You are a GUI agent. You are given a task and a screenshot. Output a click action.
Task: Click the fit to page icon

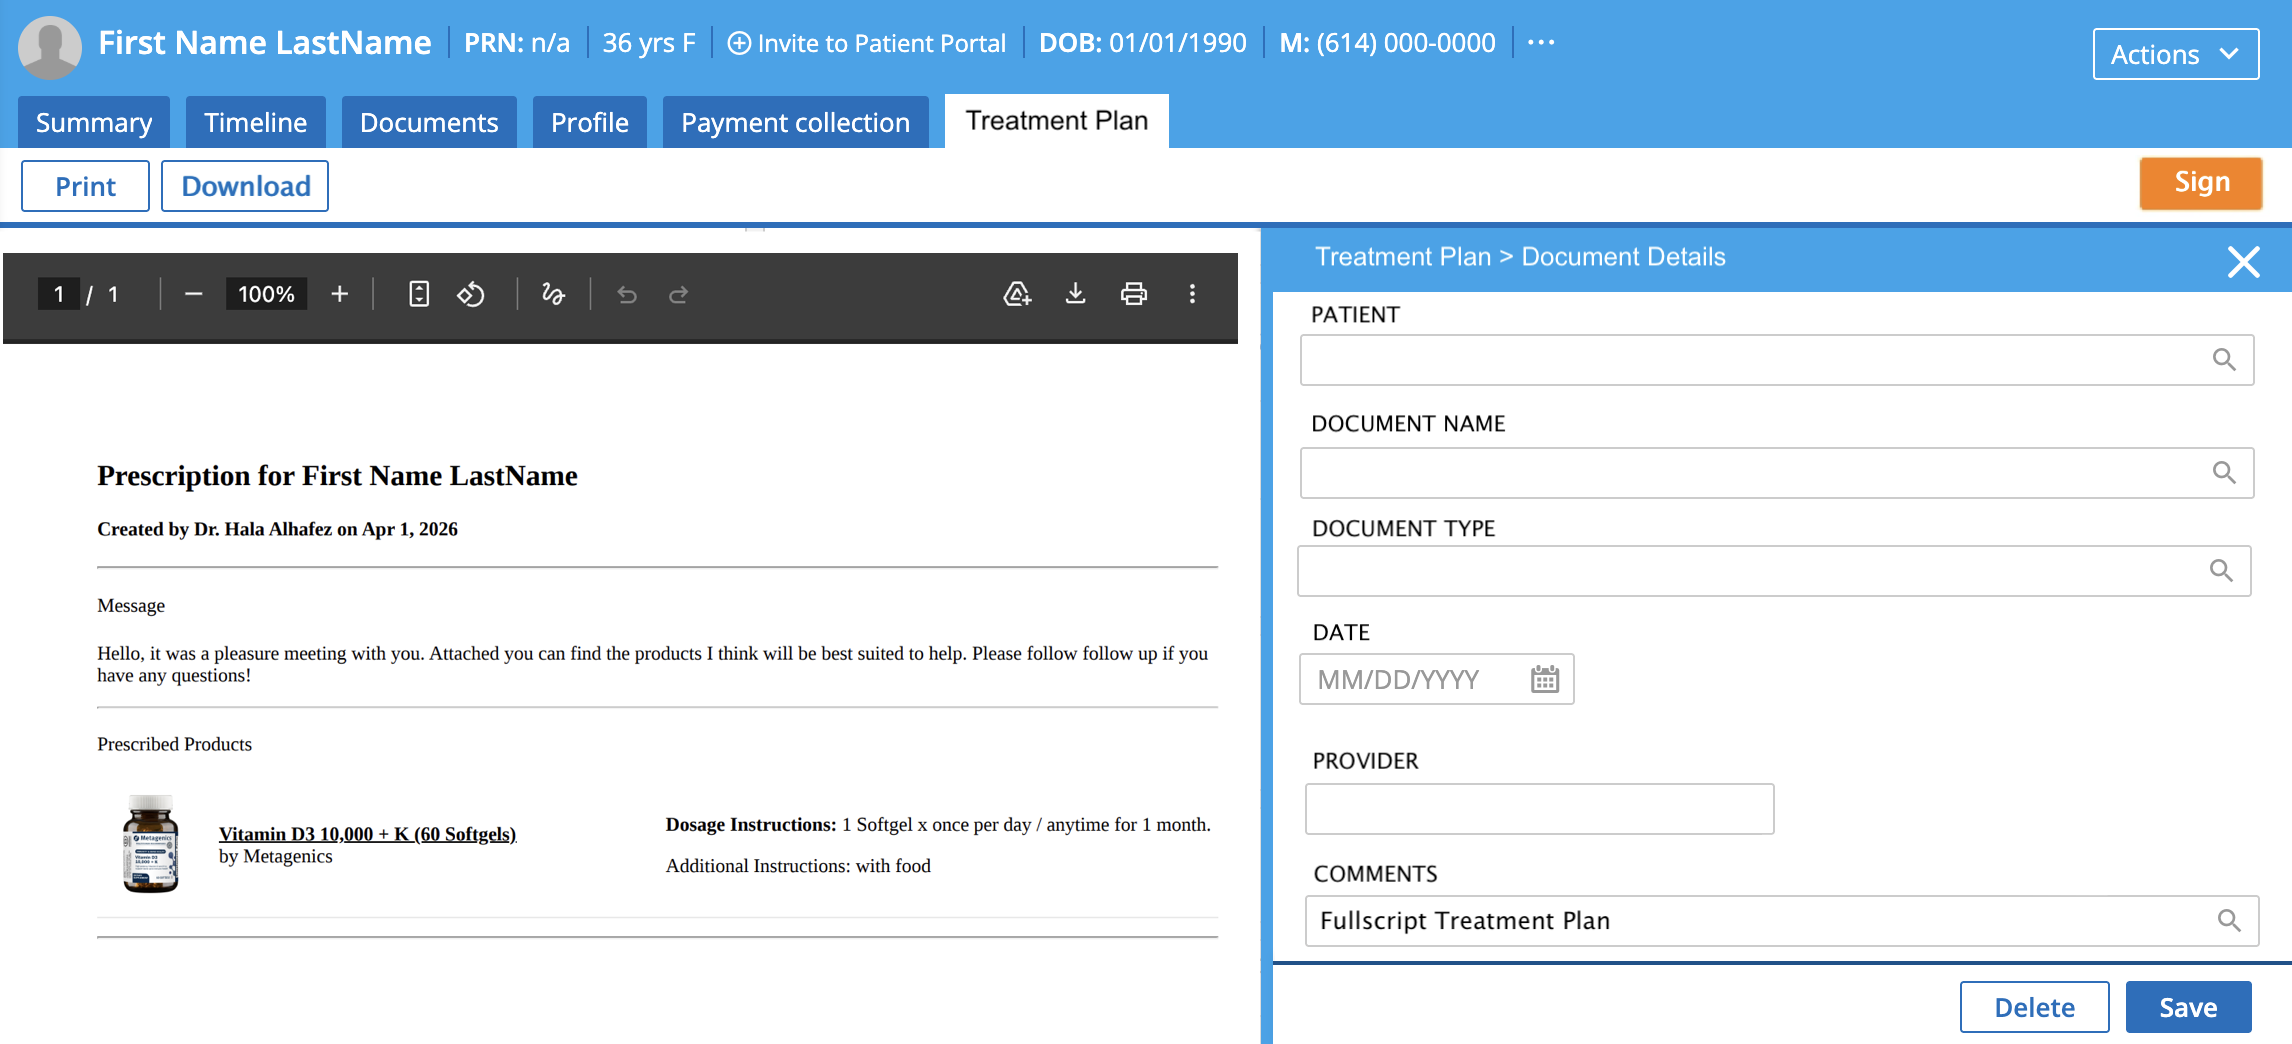click(419, 294)
